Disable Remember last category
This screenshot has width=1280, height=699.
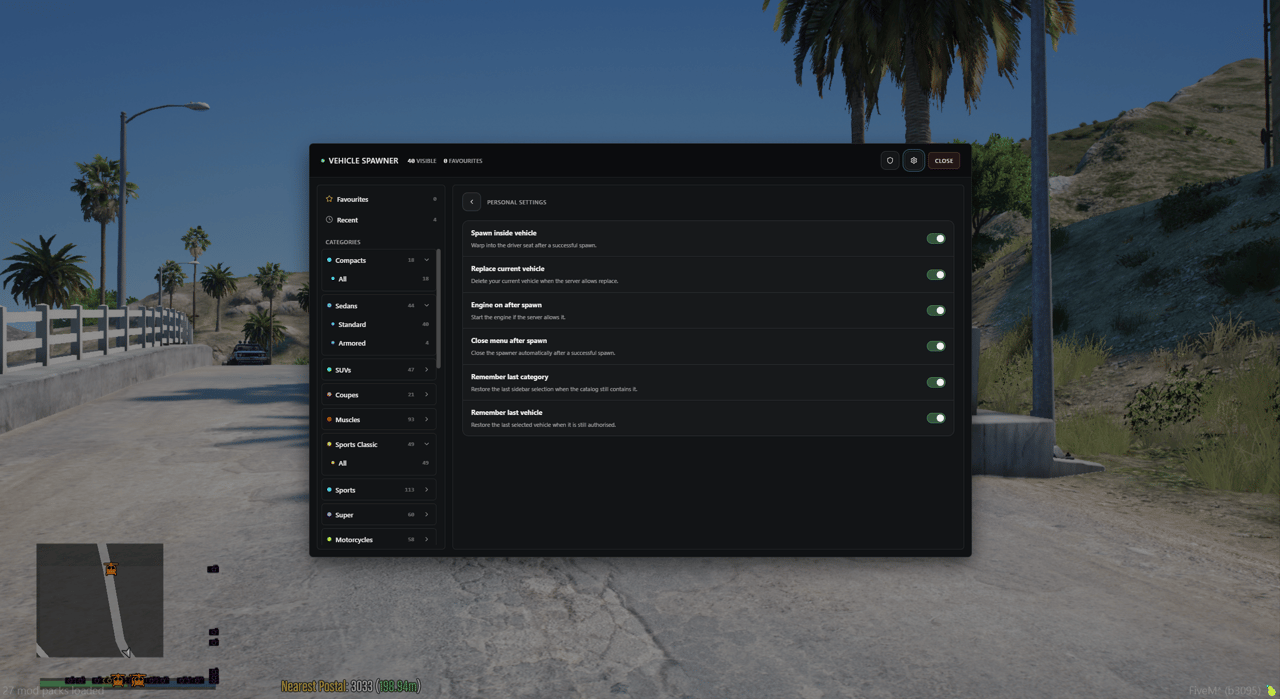(x=936, y=382)
